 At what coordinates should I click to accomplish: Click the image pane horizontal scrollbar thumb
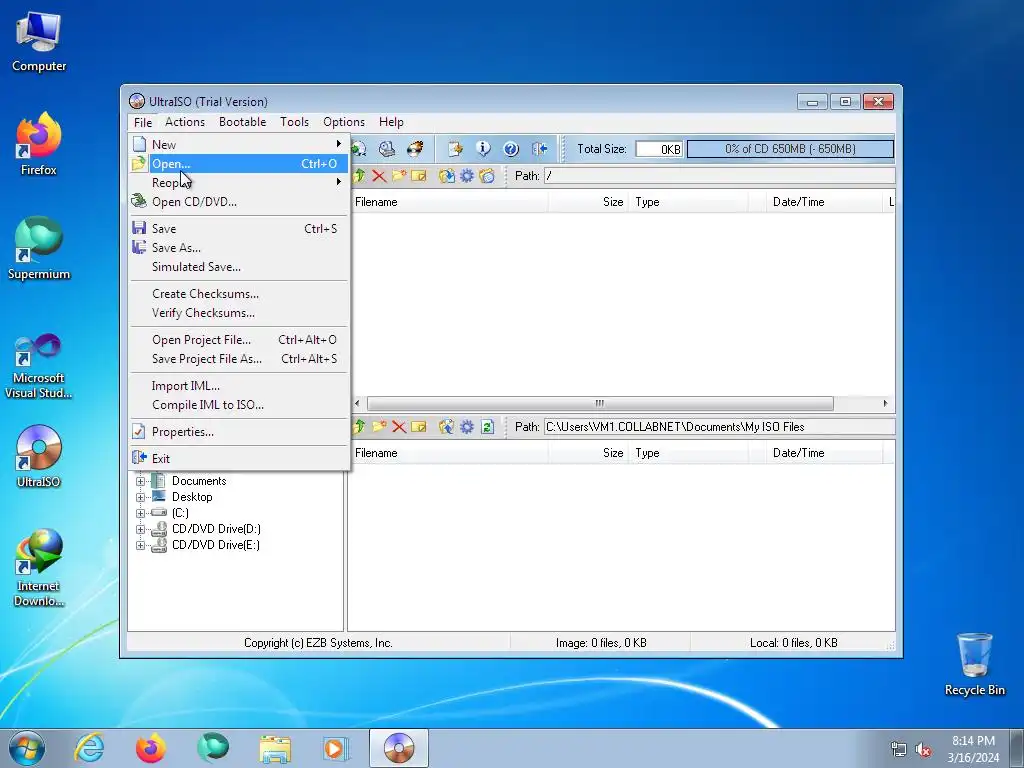[x=600, y=404]
